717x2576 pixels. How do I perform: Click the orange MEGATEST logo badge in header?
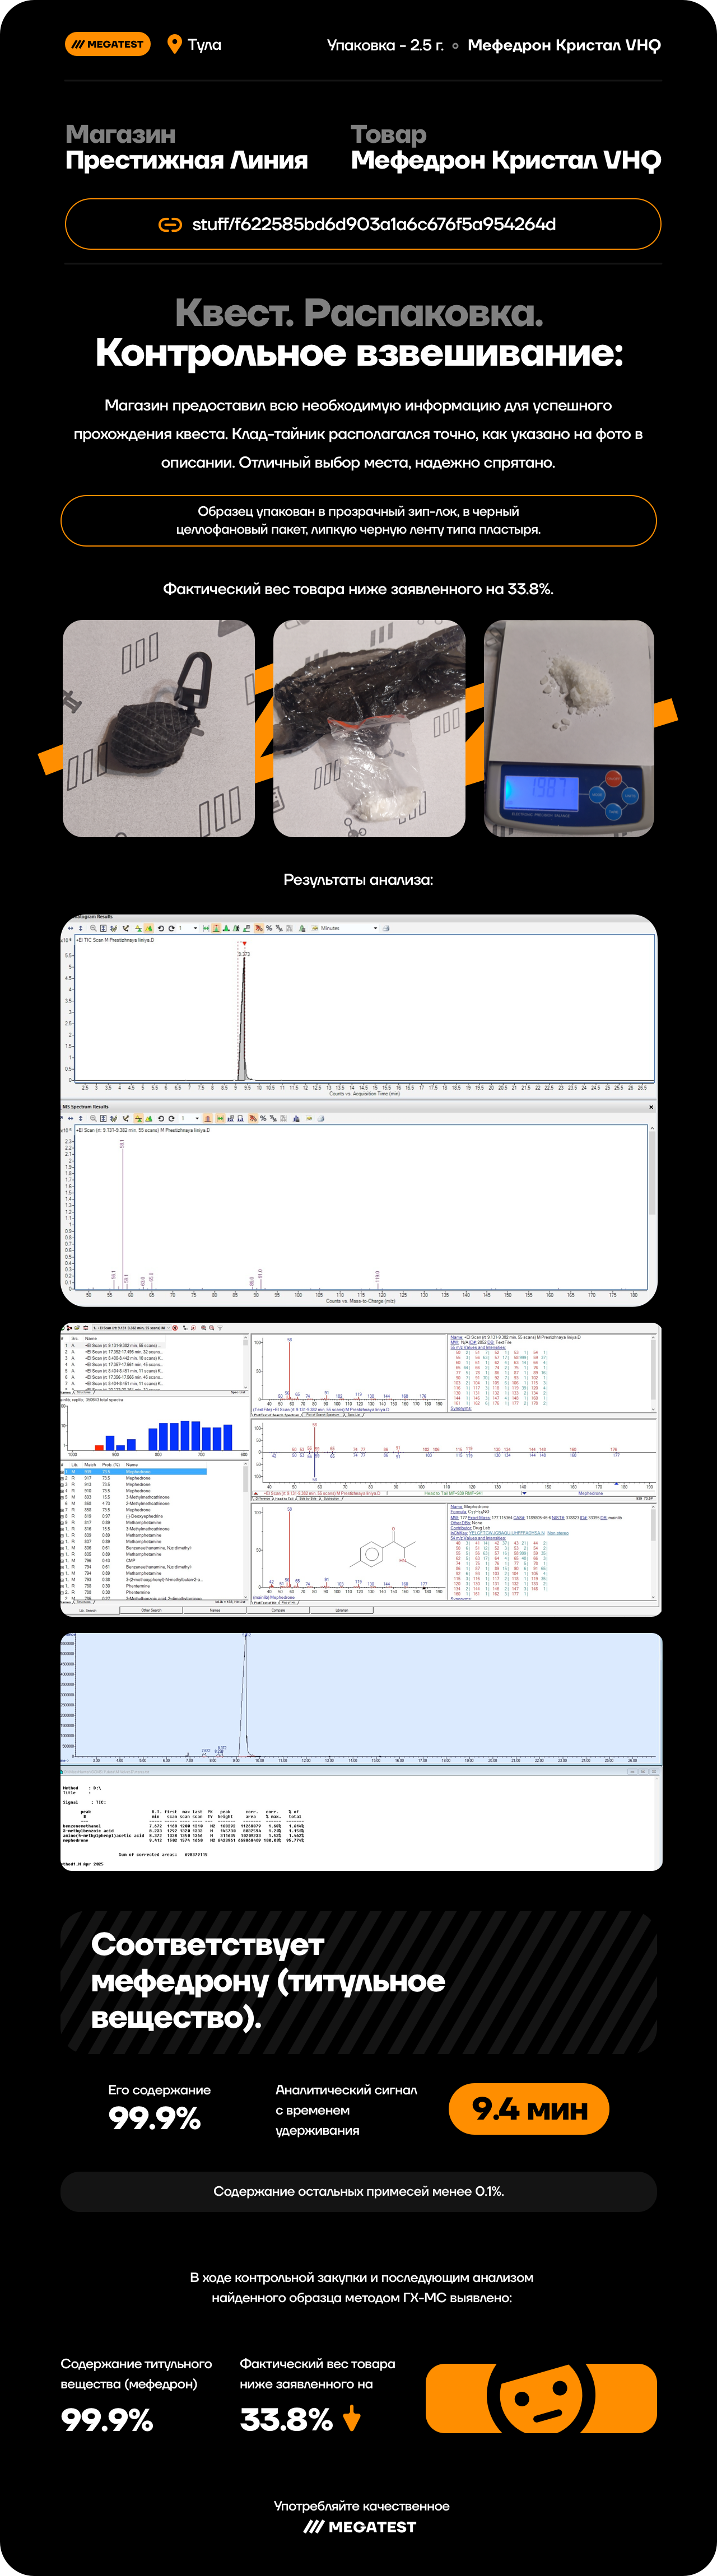pos(108,44)
